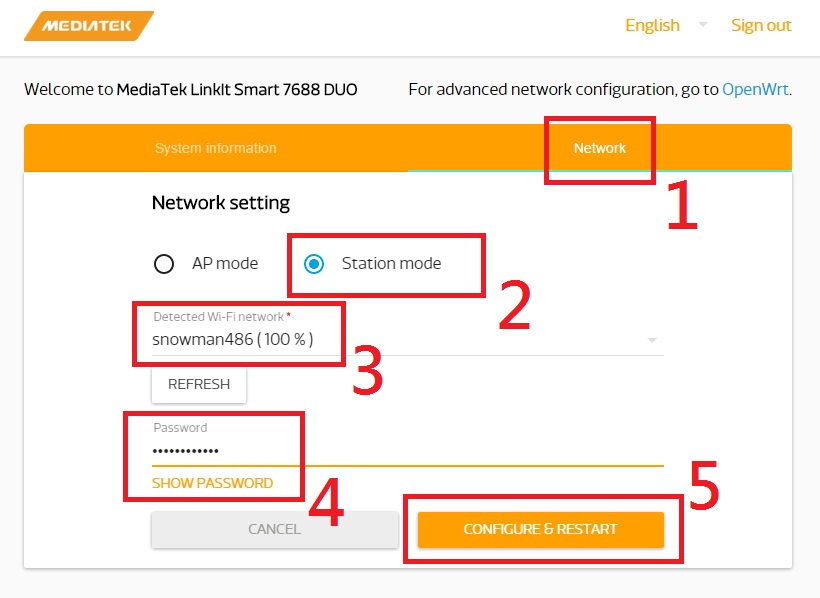Open the OpenWrt advanced configuration link
The height and width of the screenshot is (598, 820).
coord(755,89)
